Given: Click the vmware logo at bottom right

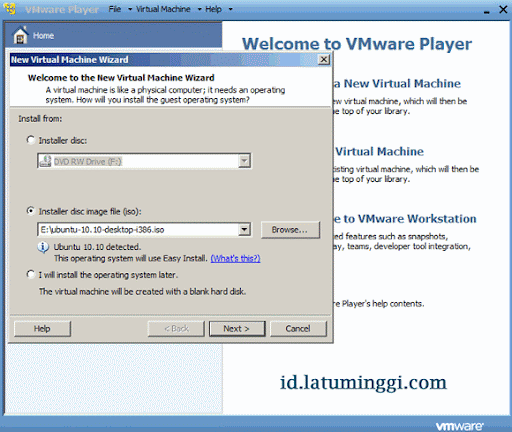Looking at the screenshot, I should [459, 426].
